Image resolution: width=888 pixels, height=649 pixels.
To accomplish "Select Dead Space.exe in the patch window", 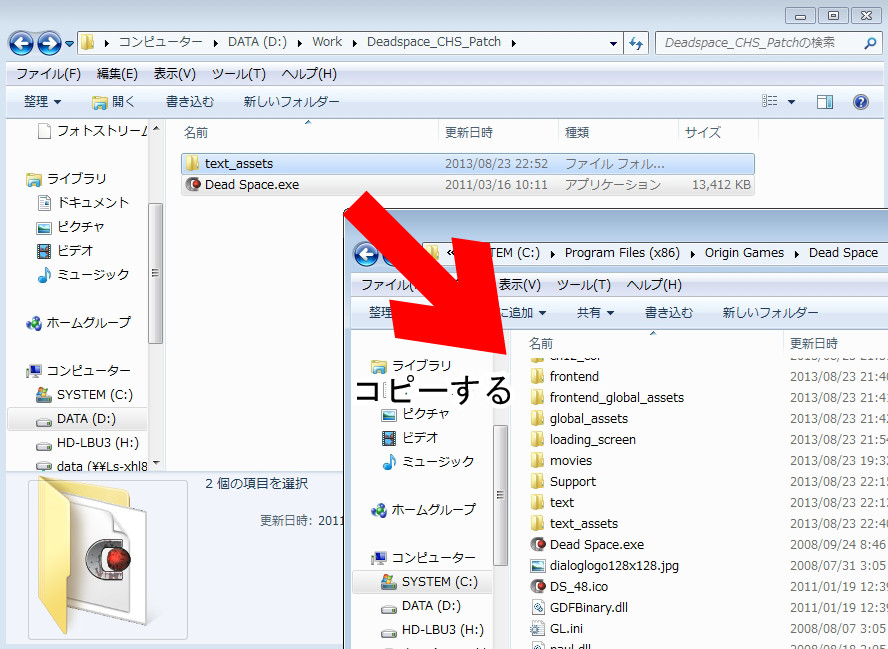I will pyautogui.click(x=468, y=185).
